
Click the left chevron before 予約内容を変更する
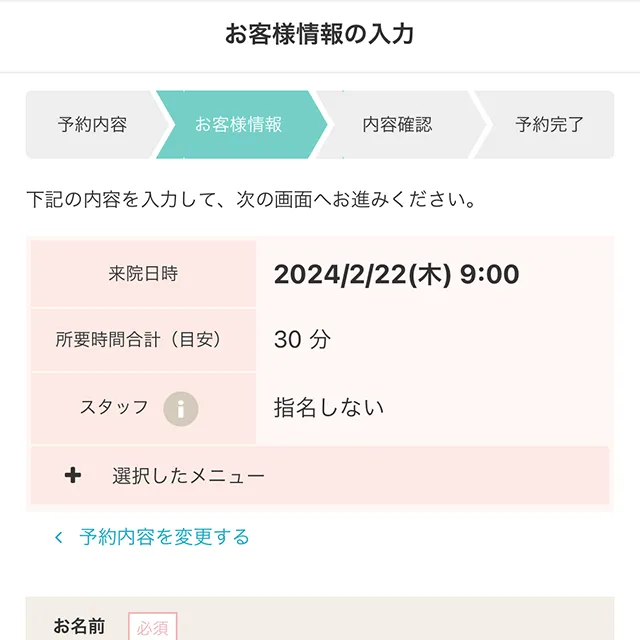pos(59,538)
